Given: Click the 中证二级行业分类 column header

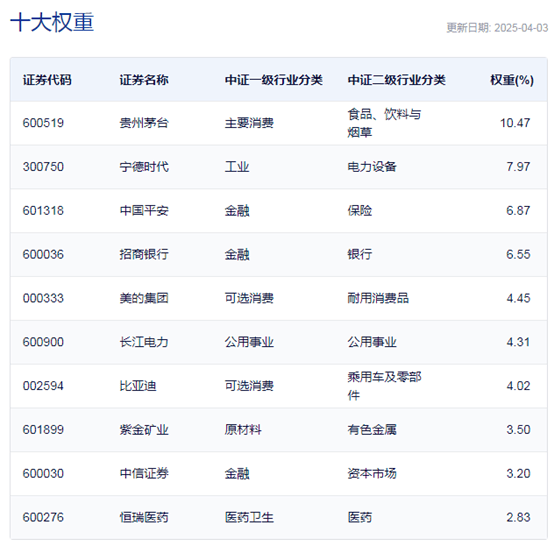Looking at the screenshot, I should (x=396, y=80).
